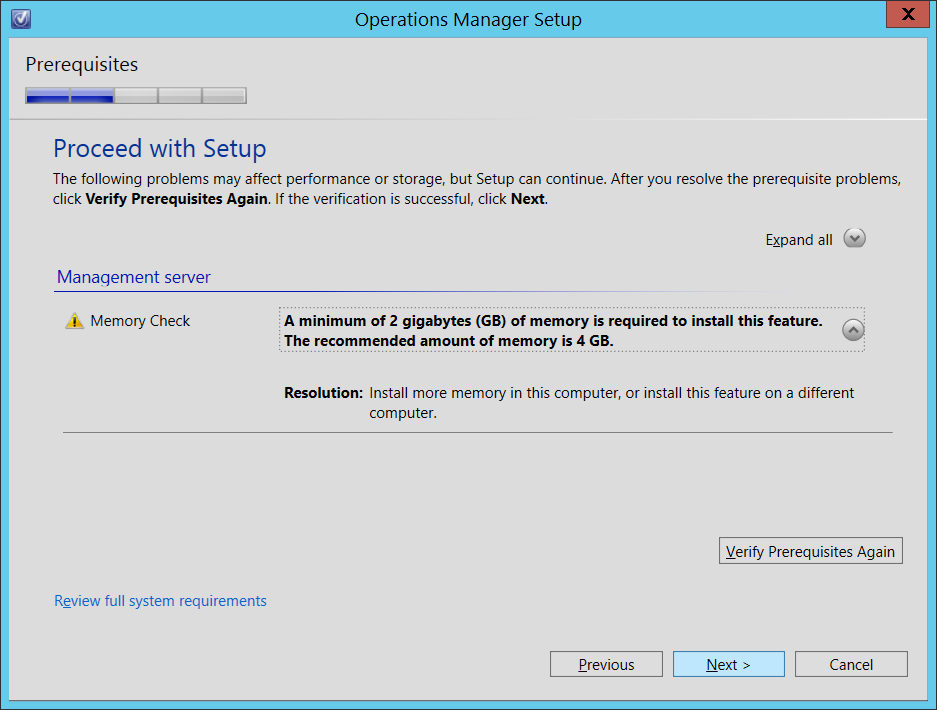Select the memory warning message text box
Screen dimensions: 937x710
(560, 329)
